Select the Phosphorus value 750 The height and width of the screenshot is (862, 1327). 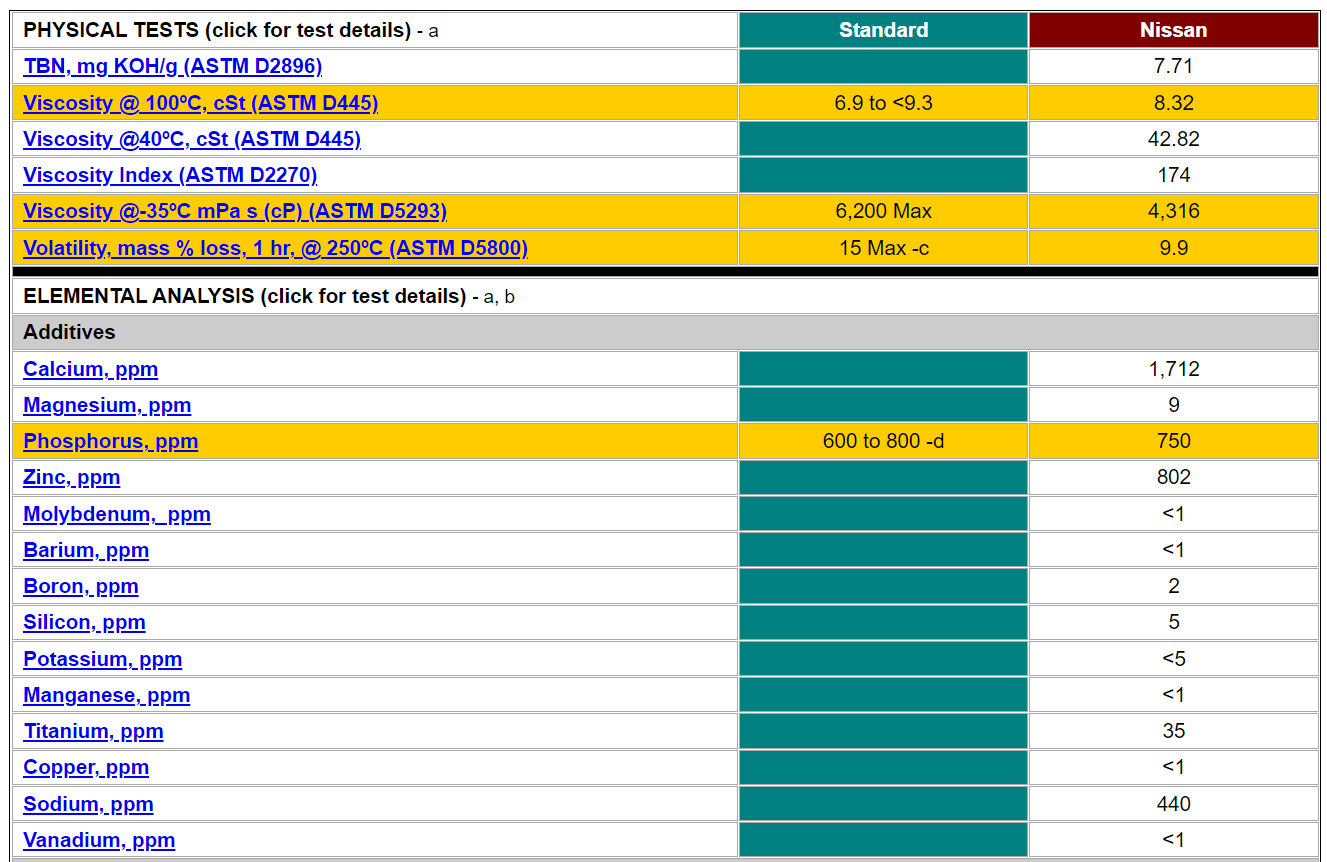[x=1173, y=441]
